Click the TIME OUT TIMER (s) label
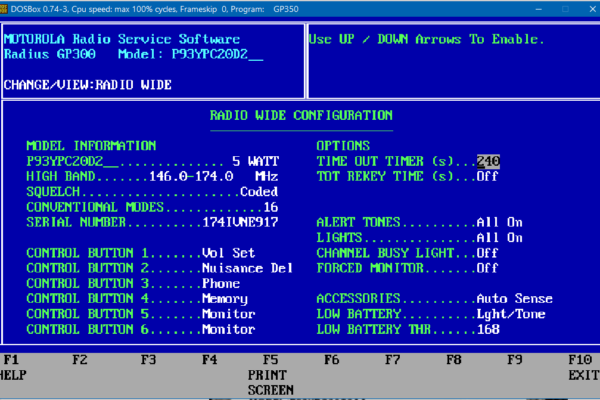600x400 pixels. coord(385,161)
